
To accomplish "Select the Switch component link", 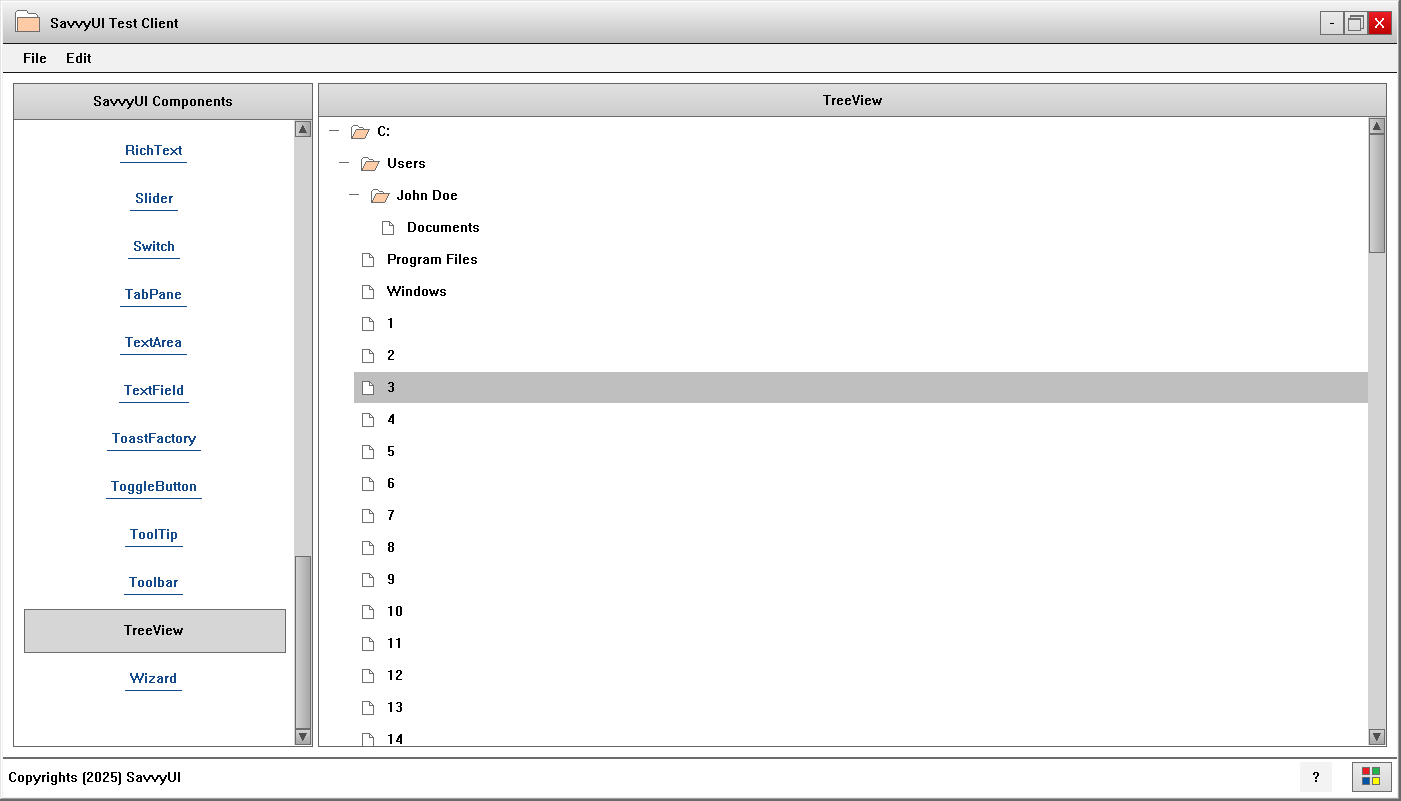I will click(x=154, y=246).
